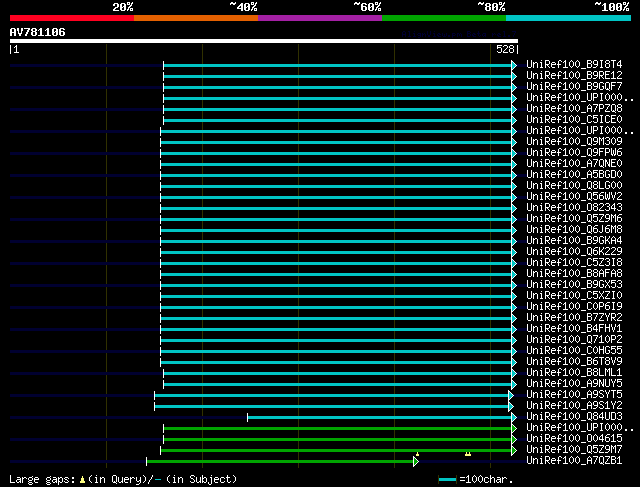Click the green ~80% identity legend segment
This screenshot has height=487, width=640.
pos(444,18)
